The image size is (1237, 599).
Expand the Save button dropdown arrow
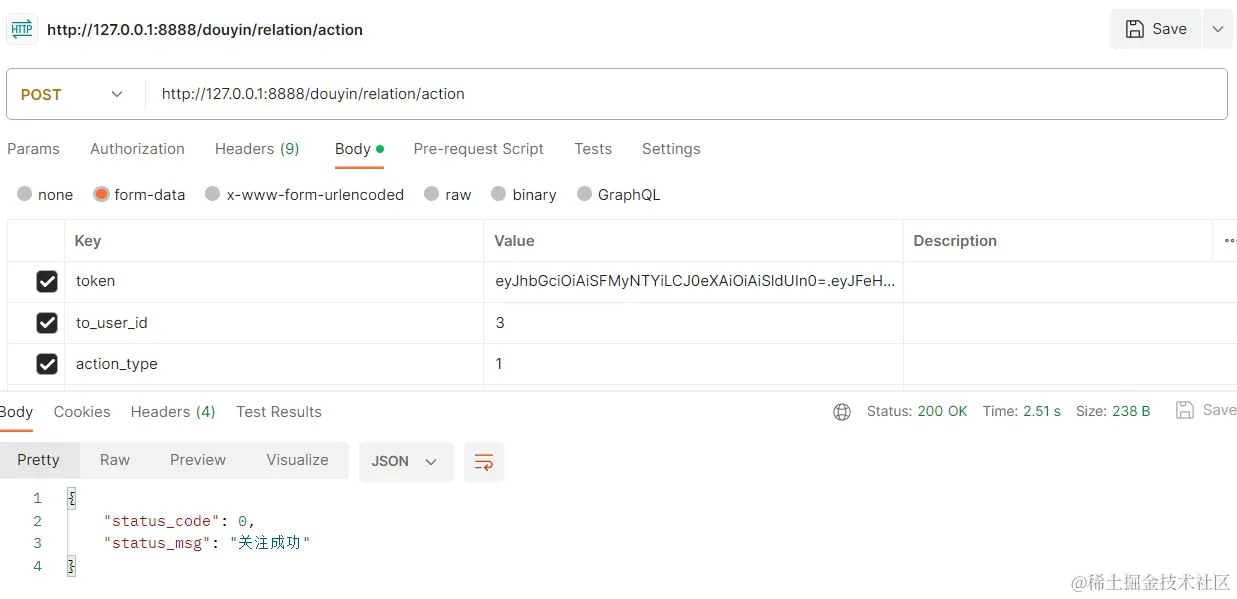pyautogui.click(x=1218, y=29)
